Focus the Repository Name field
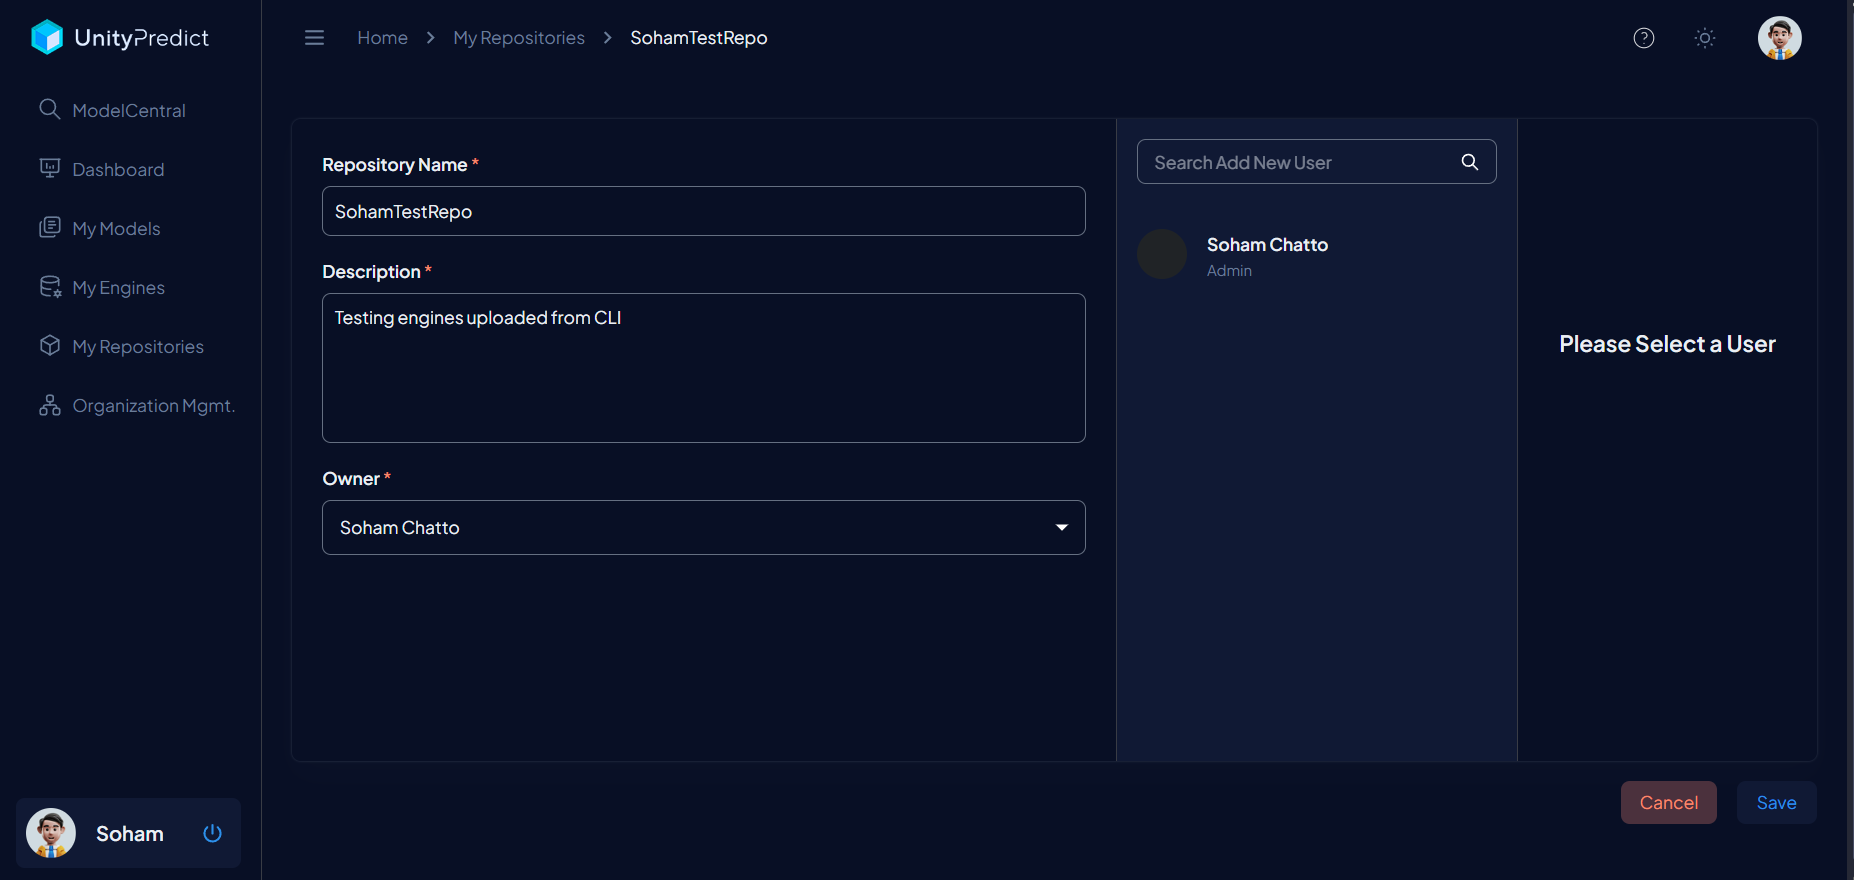This screenshot has height=880, width=1854. coord(703,211)
